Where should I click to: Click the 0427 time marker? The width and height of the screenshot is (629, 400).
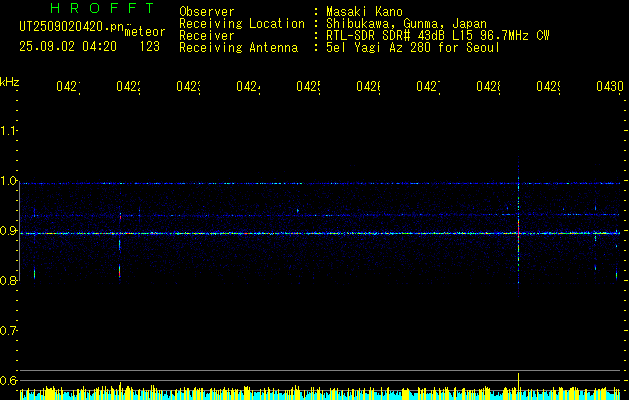(428, 86)
